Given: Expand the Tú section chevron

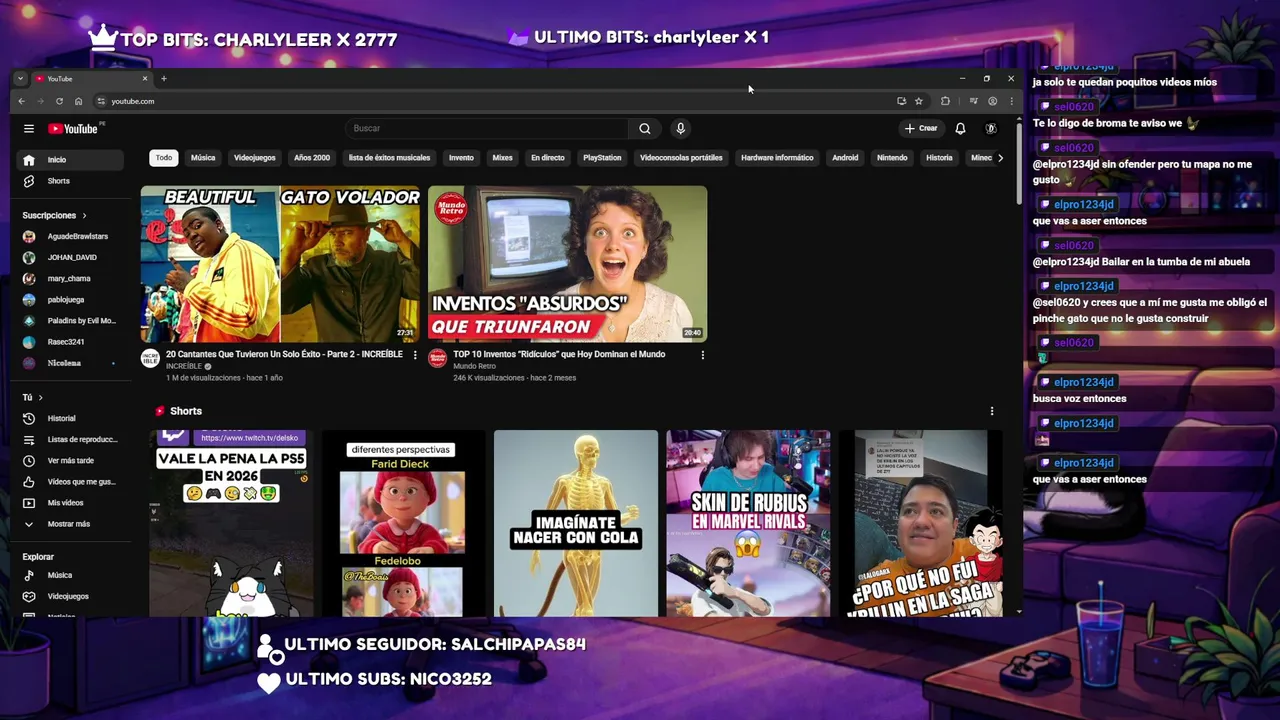Looking at the screenshot, I should coord(40,397).
